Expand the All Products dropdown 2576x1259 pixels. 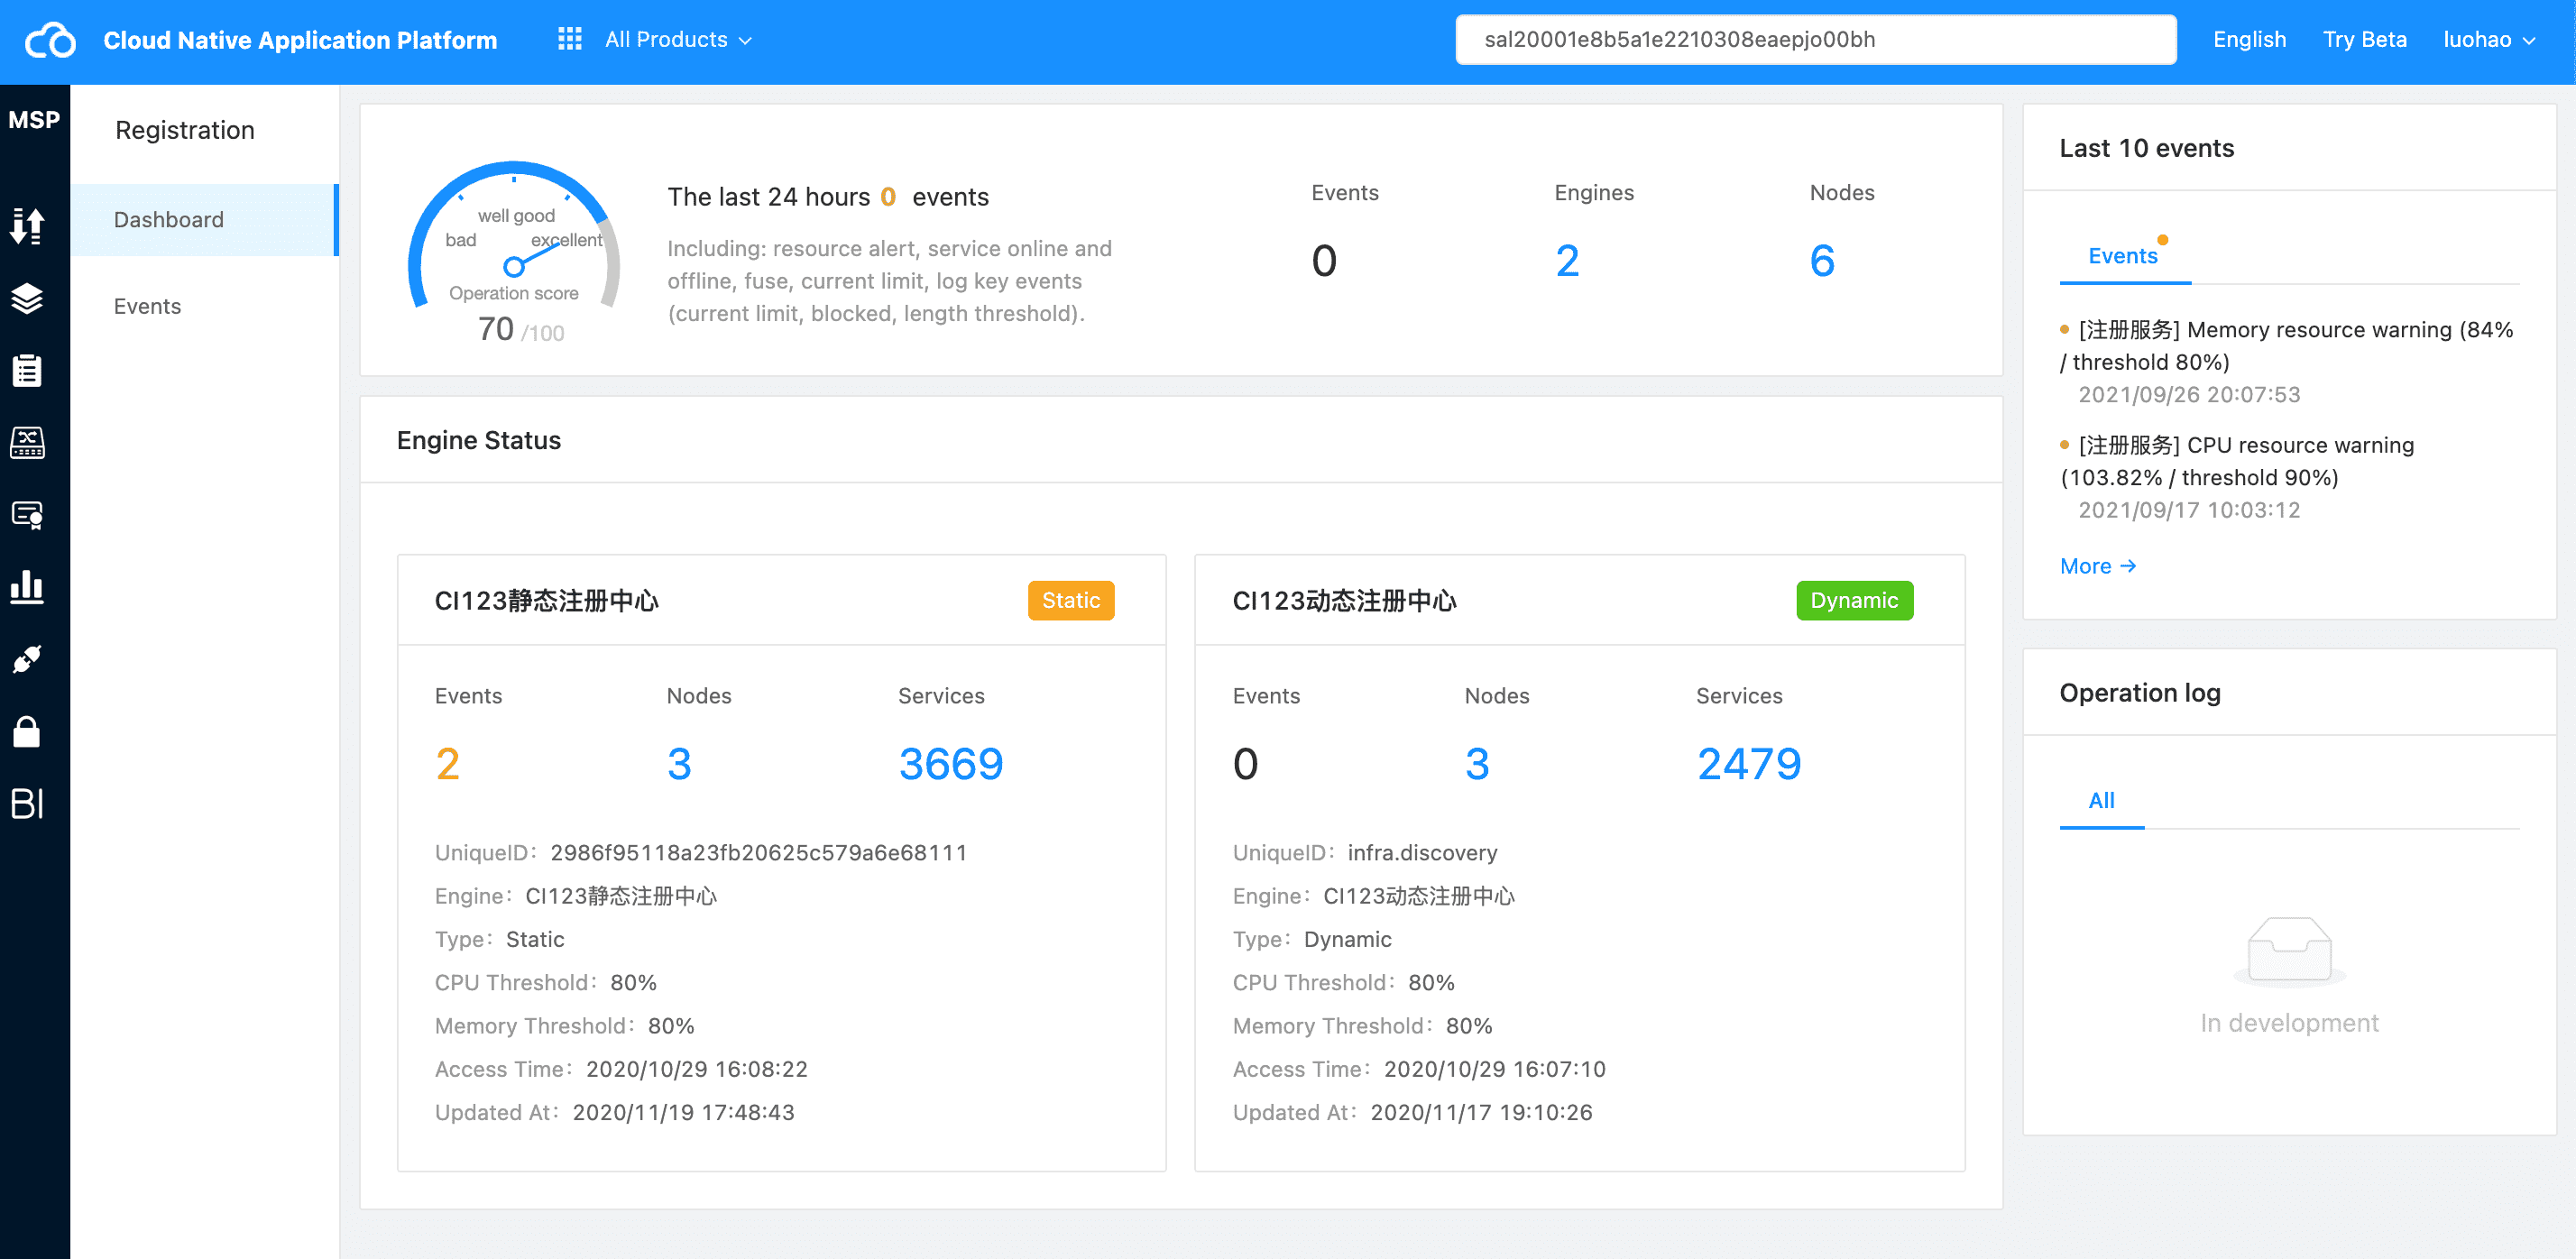[x=678, y=40]
